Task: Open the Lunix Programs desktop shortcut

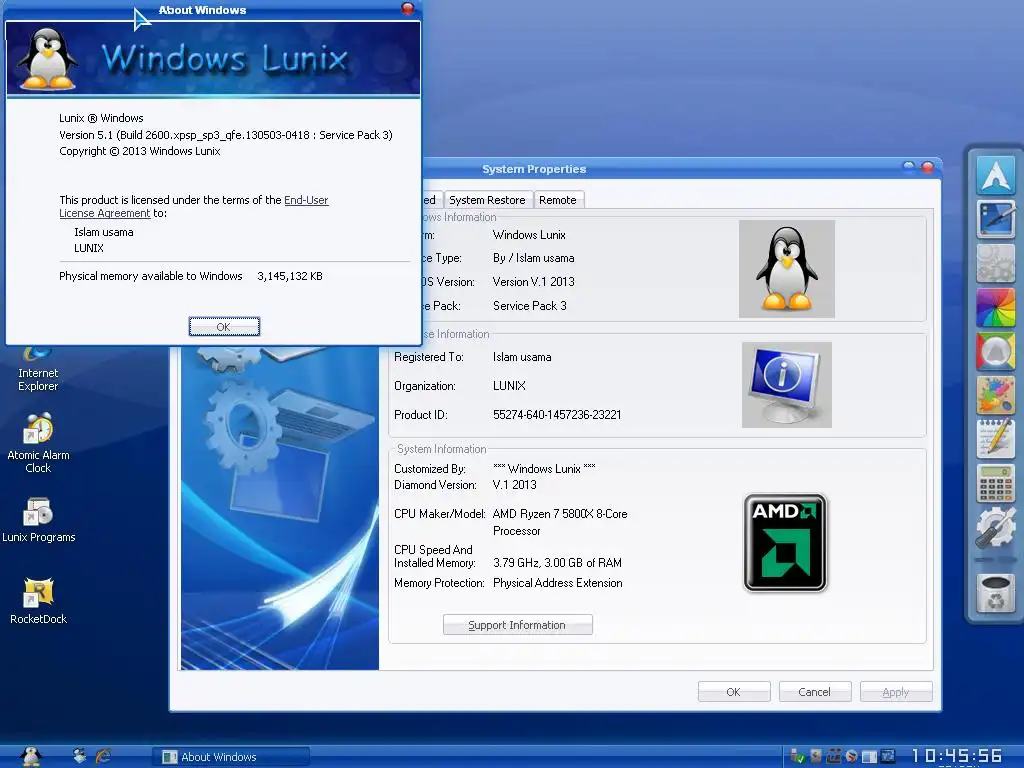Action: [39, 520]
